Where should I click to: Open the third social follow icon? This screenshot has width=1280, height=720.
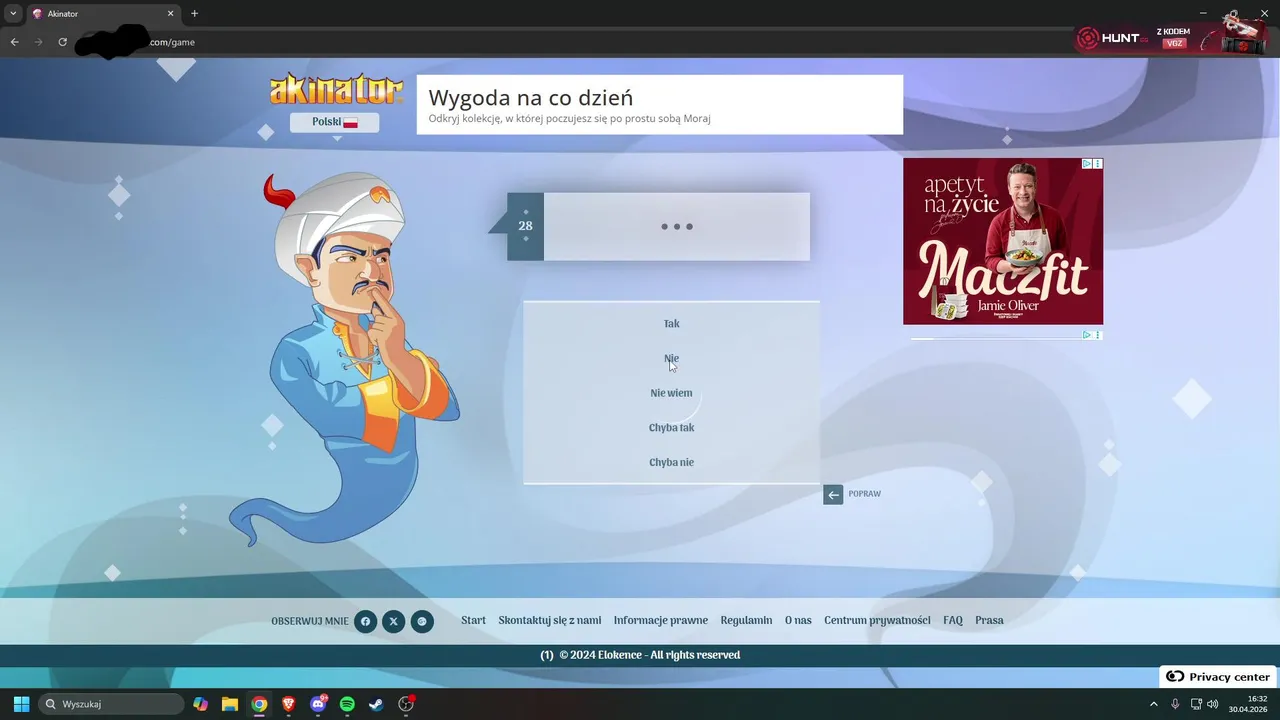pos(422,621)
